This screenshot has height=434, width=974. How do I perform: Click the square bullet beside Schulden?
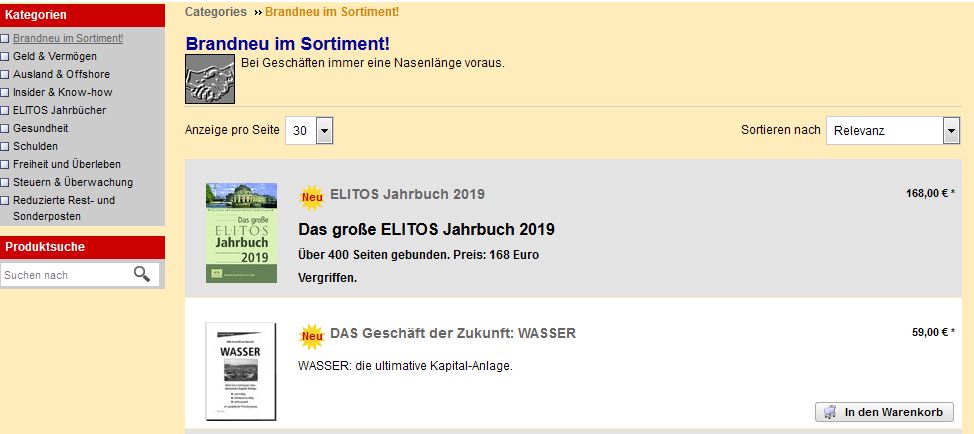pyautogui.click(x=5, y=147)
